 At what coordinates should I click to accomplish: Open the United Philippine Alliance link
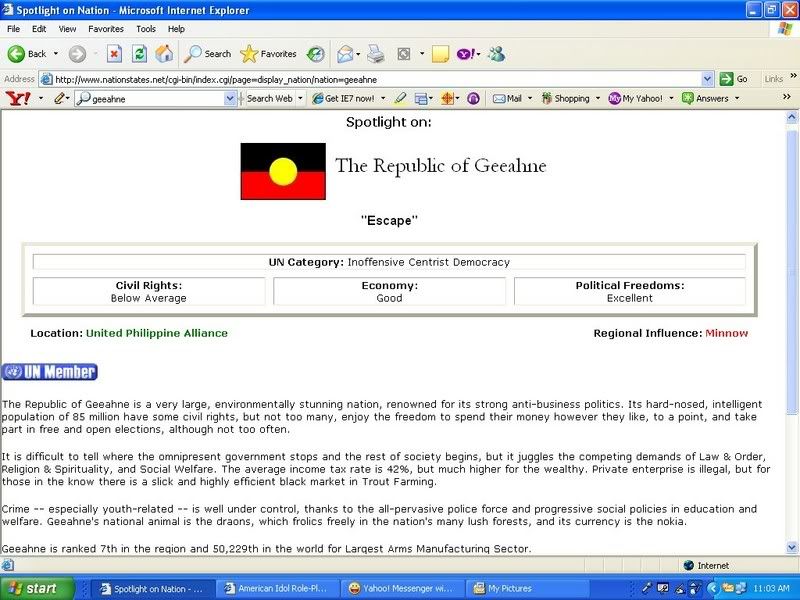point(156,333)
